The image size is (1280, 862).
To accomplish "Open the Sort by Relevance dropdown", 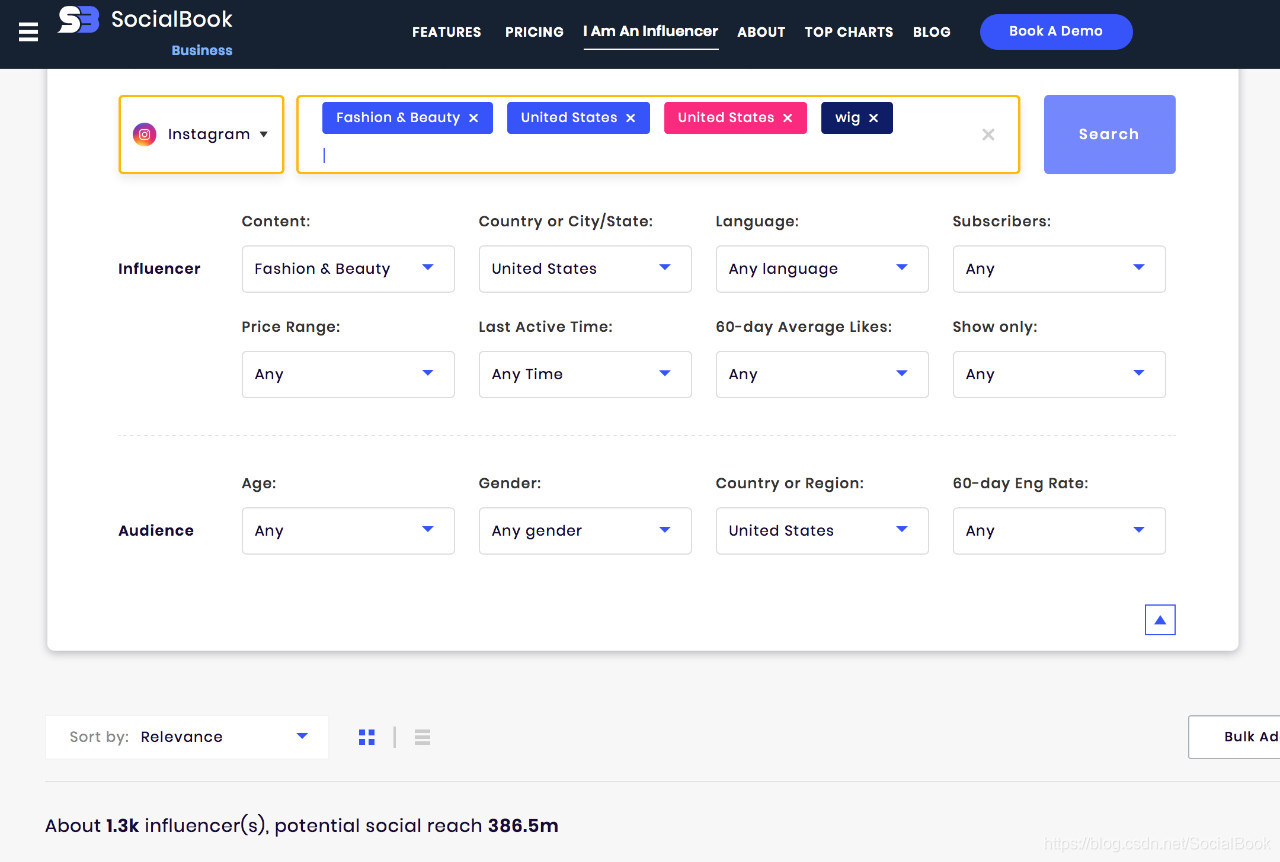I will point(187,737).
